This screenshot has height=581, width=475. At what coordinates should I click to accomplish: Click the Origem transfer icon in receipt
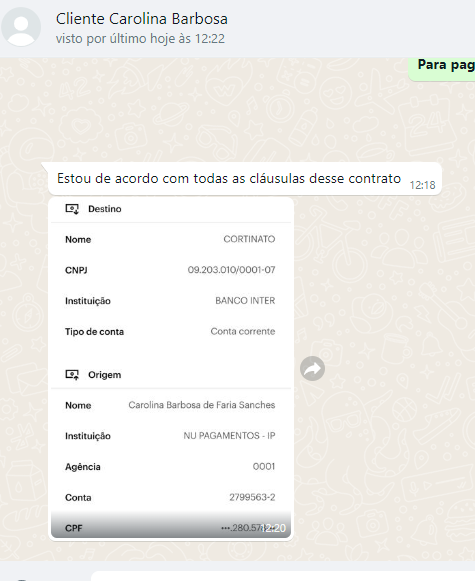click(x=72, y=375)
